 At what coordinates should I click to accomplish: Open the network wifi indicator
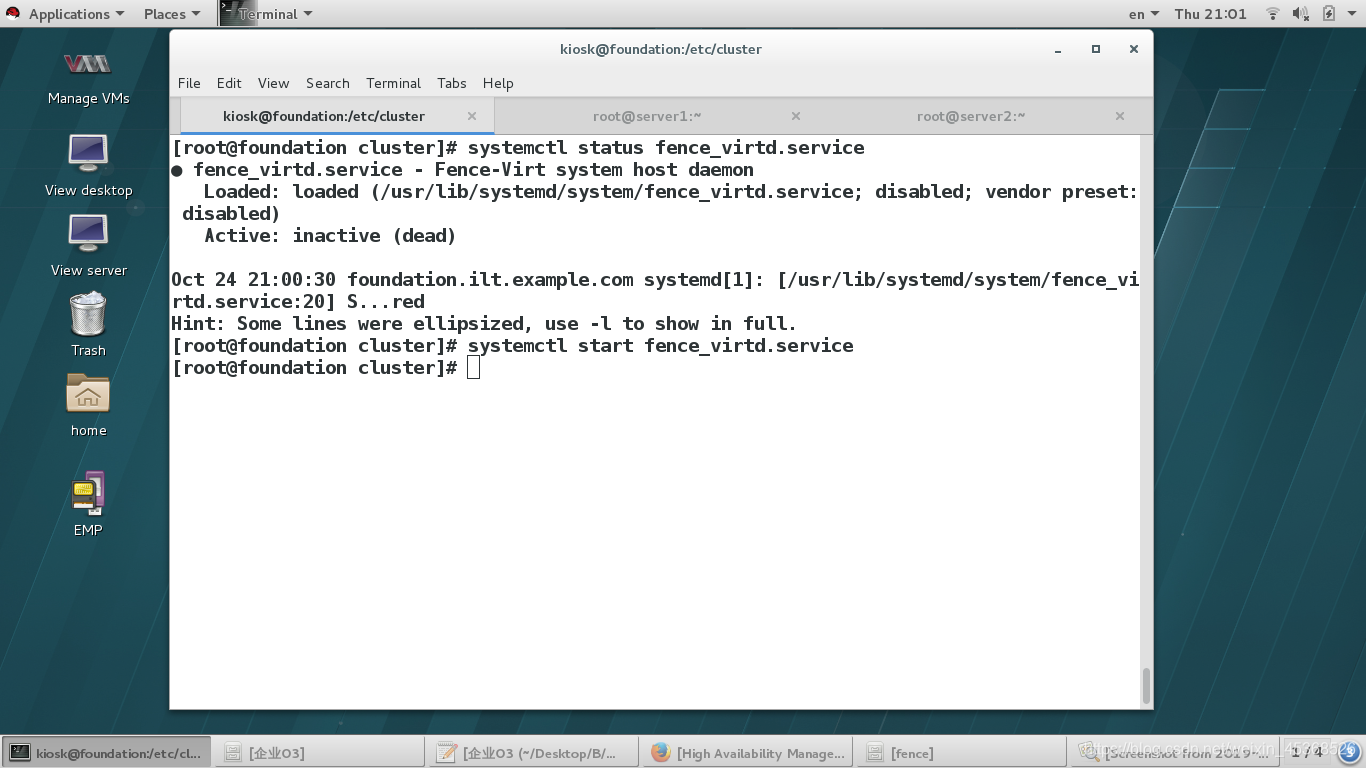coord(1273,13)
